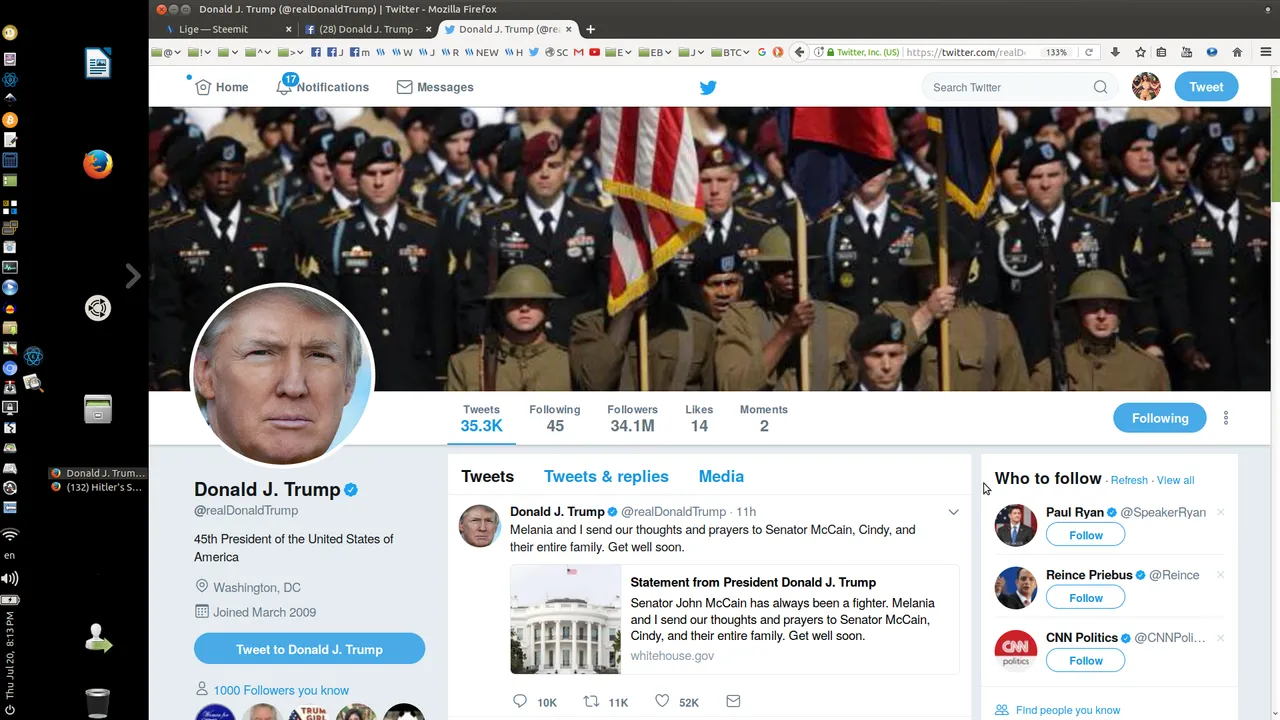Expand the side panel arrow on the desktop
The image size is (1280, 720).
pyautogui.click(x=133, y=276)
